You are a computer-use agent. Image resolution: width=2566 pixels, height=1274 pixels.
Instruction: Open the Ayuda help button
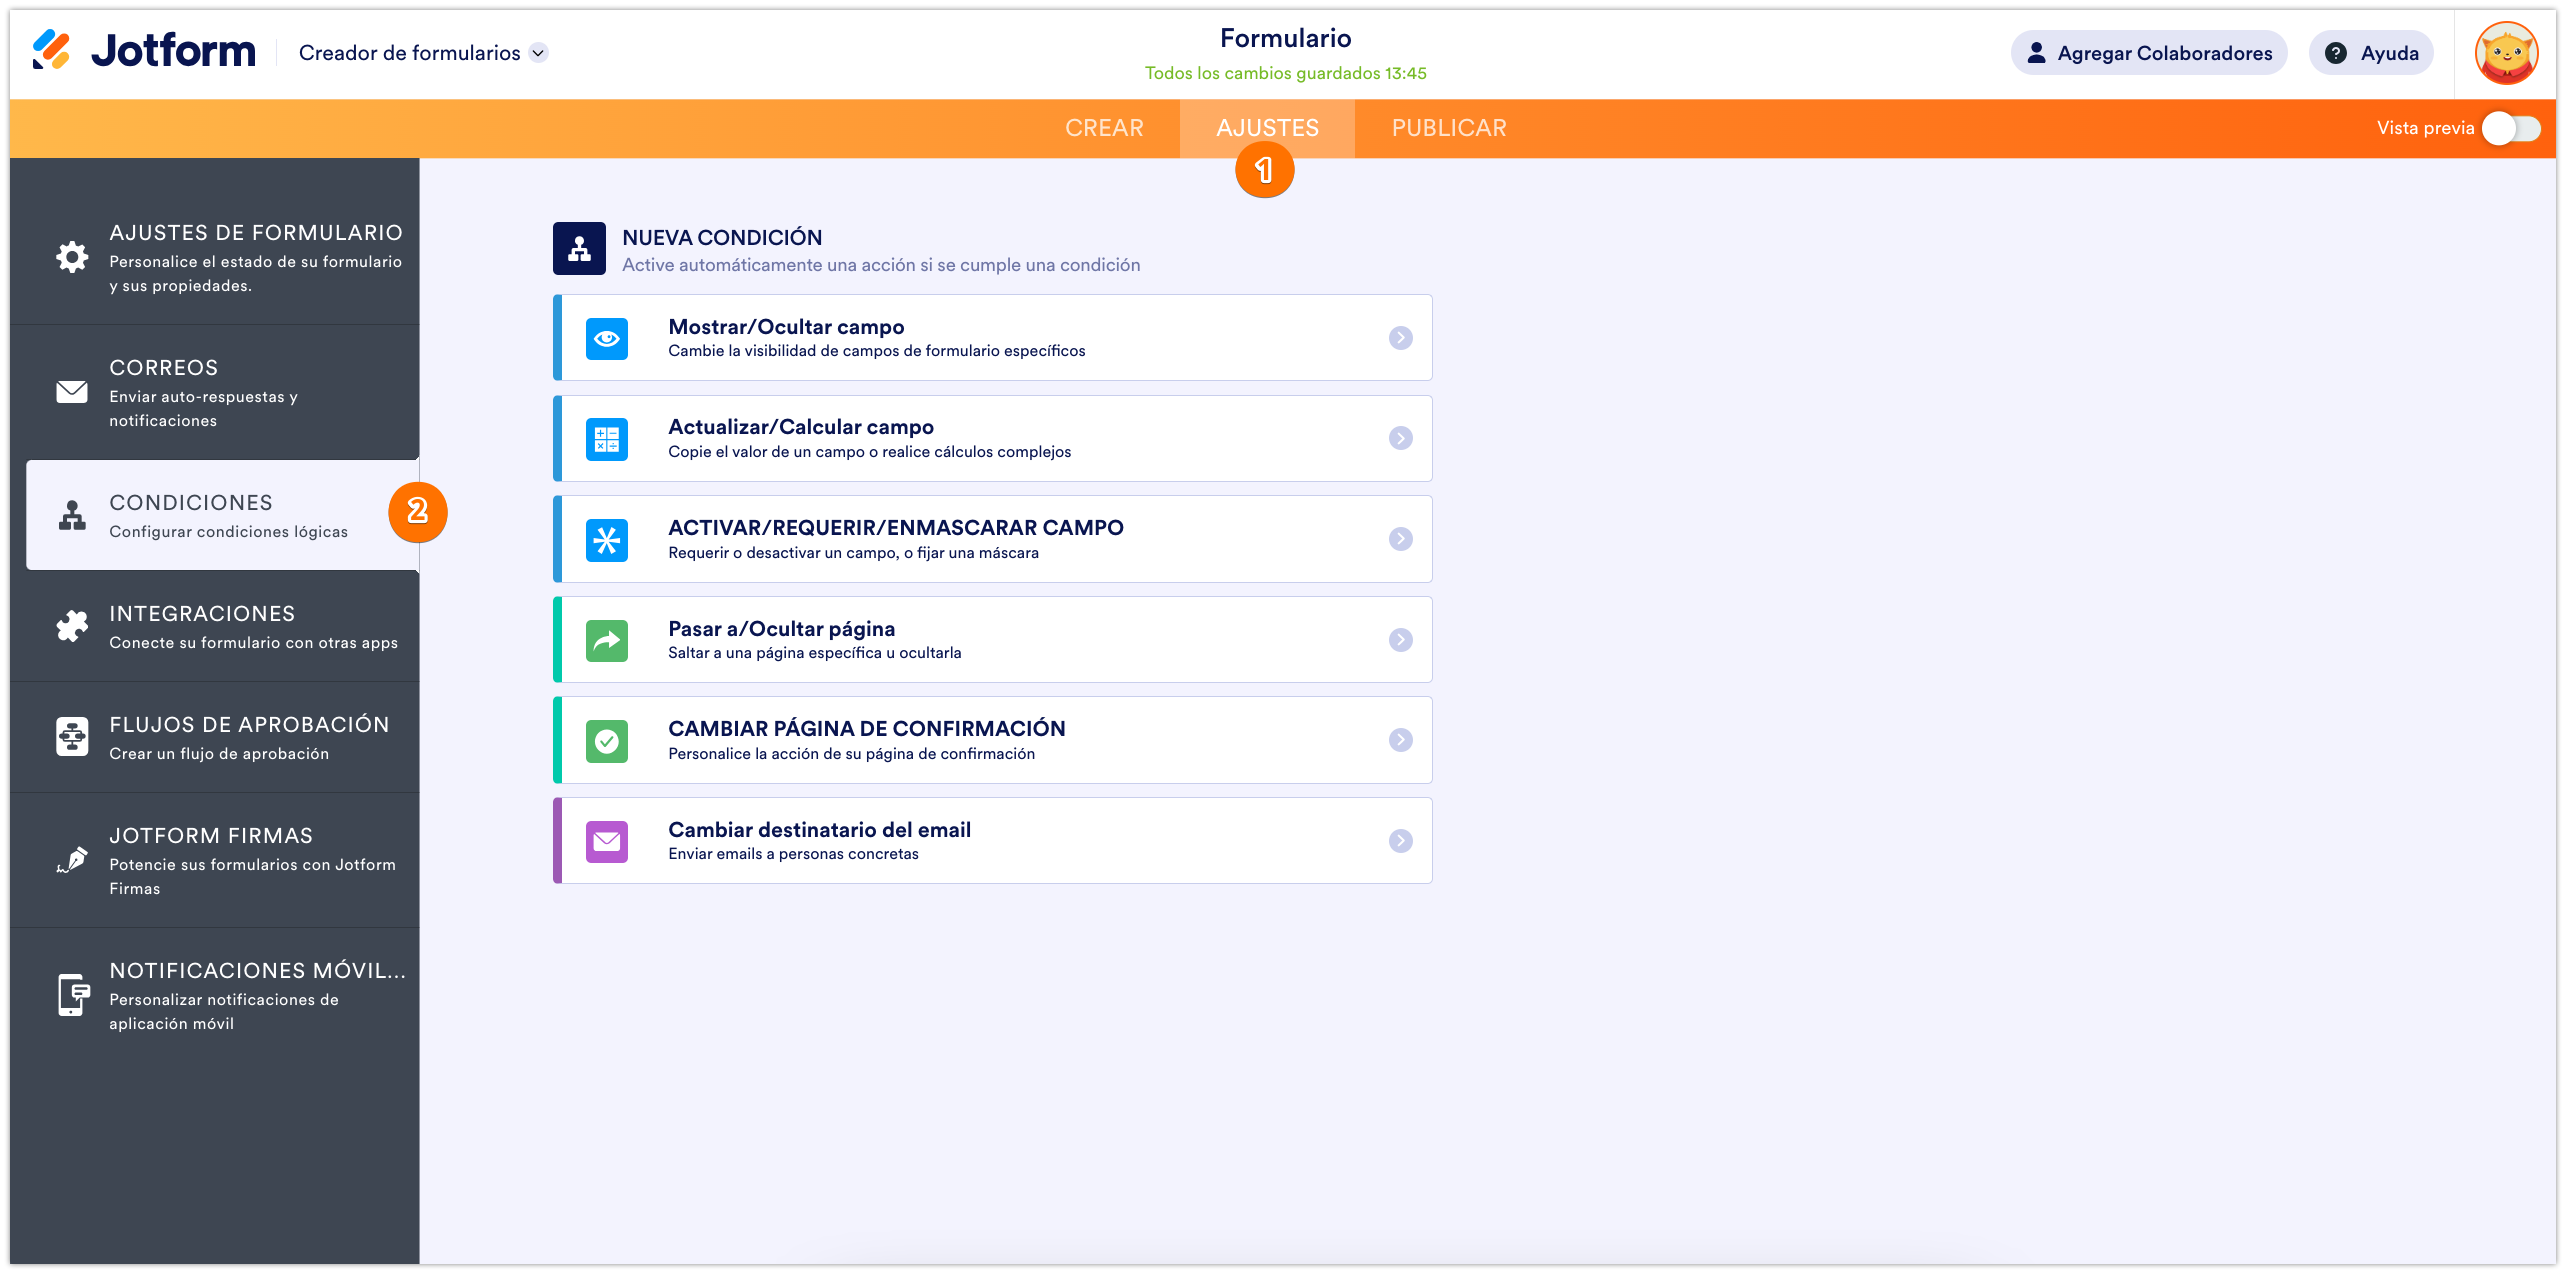pyautogui.click(x=2371, y=53)
